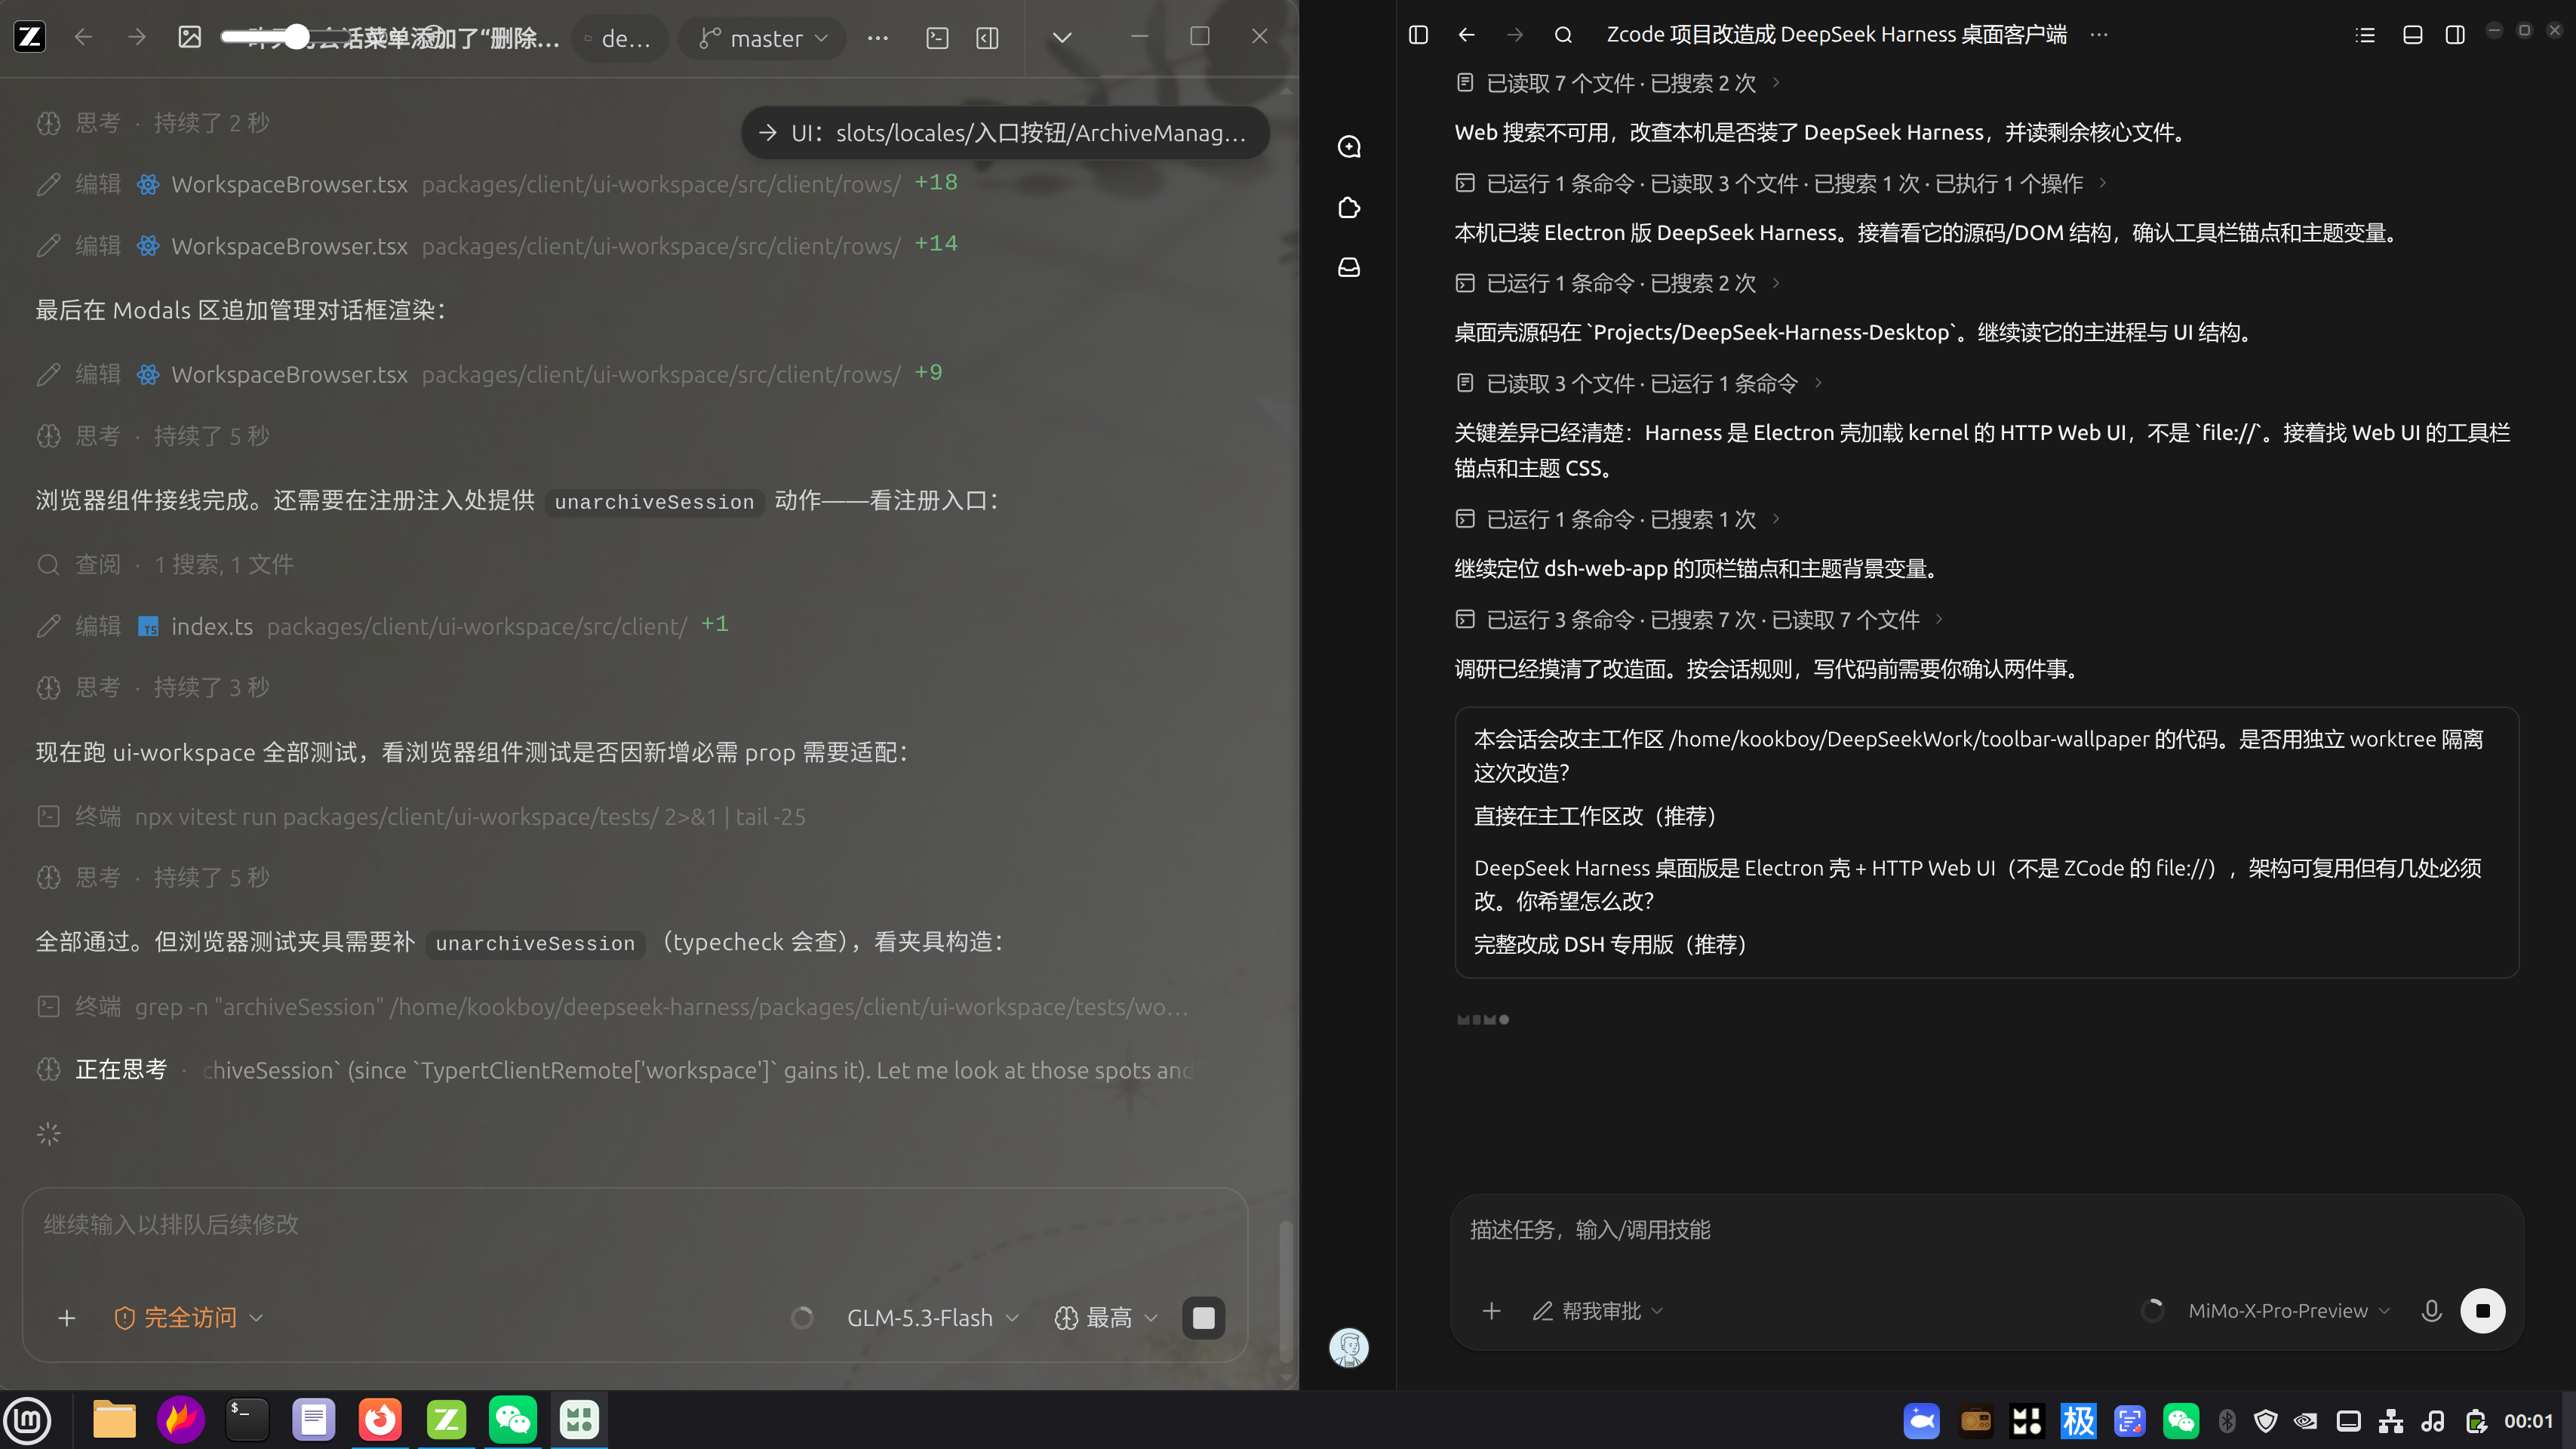2576x1449 pixels.
Task: Open the 帮我审批 mode dropdown
Action: click(x=1598, y=1311)
